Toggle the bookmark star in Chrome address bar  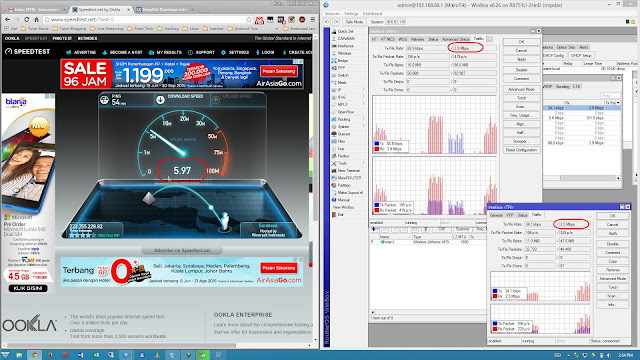[249, 20]
